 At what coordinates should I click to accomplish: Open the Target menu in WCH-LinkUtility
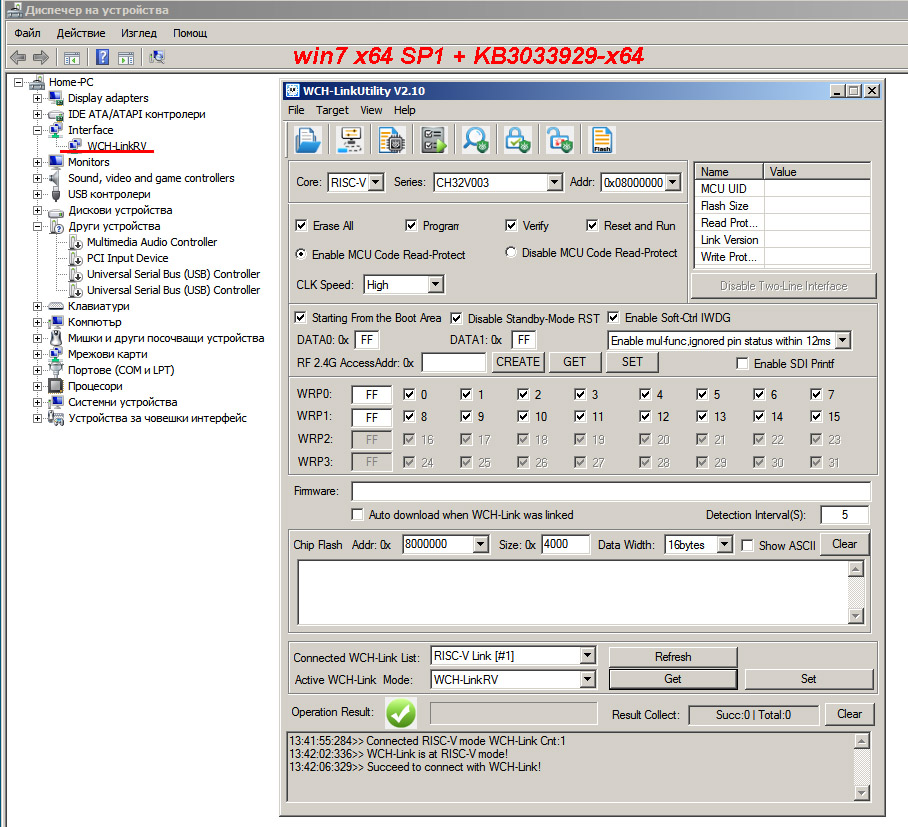pos(332,110)
